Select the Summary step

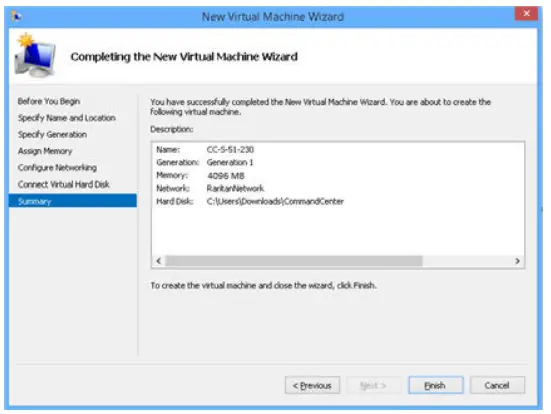[73, 201]
